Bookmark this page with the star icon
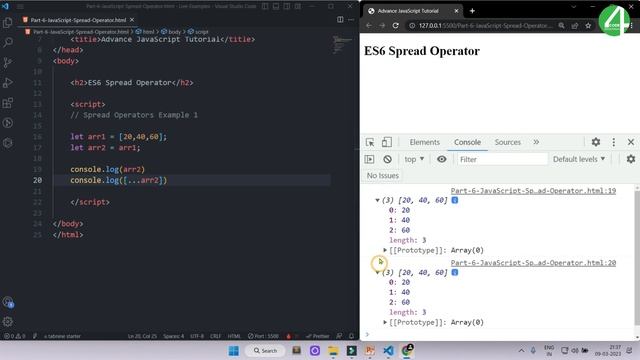The image size is (640, 360). [x=588, y=25]
